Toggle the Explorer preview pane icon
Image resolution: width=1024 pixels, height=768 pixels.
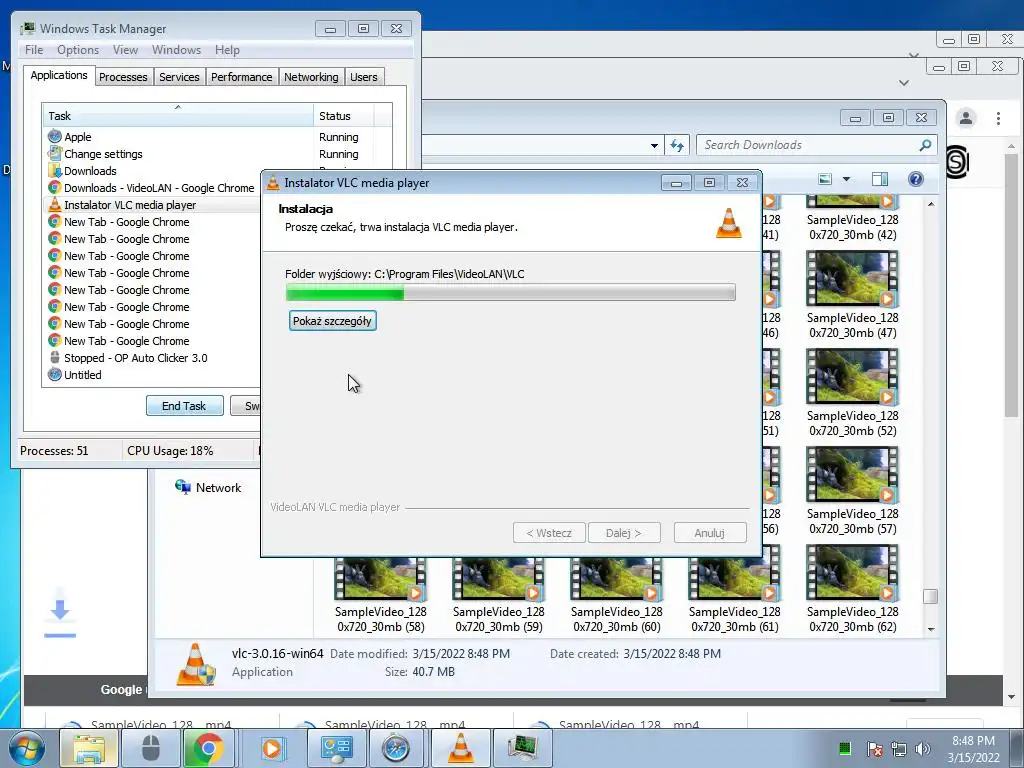click(880, 179)
